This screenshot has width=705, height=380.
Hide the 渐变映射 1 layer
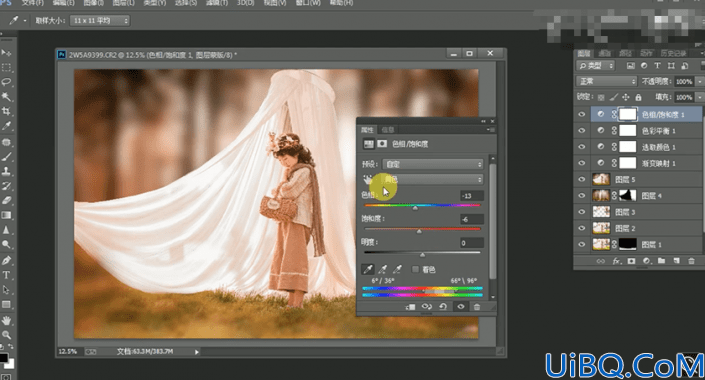coord(581,163)
